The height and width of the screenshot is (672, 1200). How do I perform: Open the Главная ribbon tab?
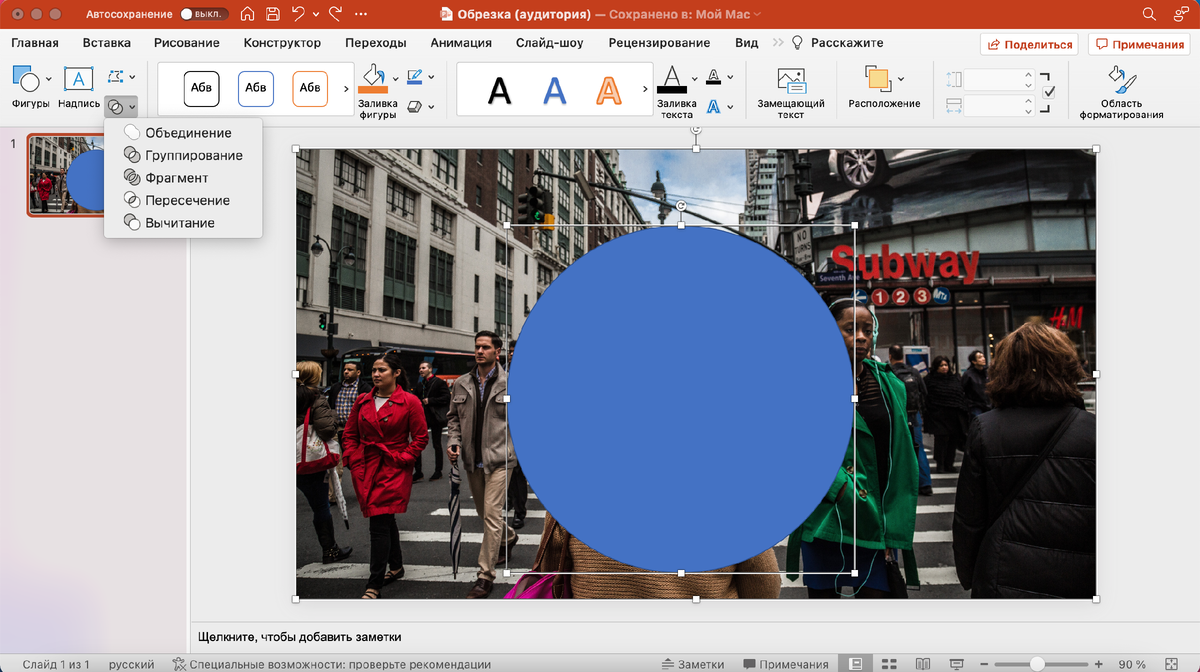click(35, 43)
